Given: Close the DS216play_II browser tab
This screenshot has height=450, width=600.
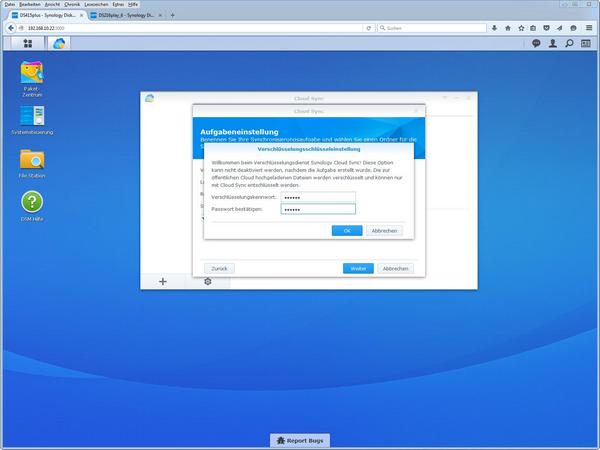Looking at the screenshot, I should [160, 15].
